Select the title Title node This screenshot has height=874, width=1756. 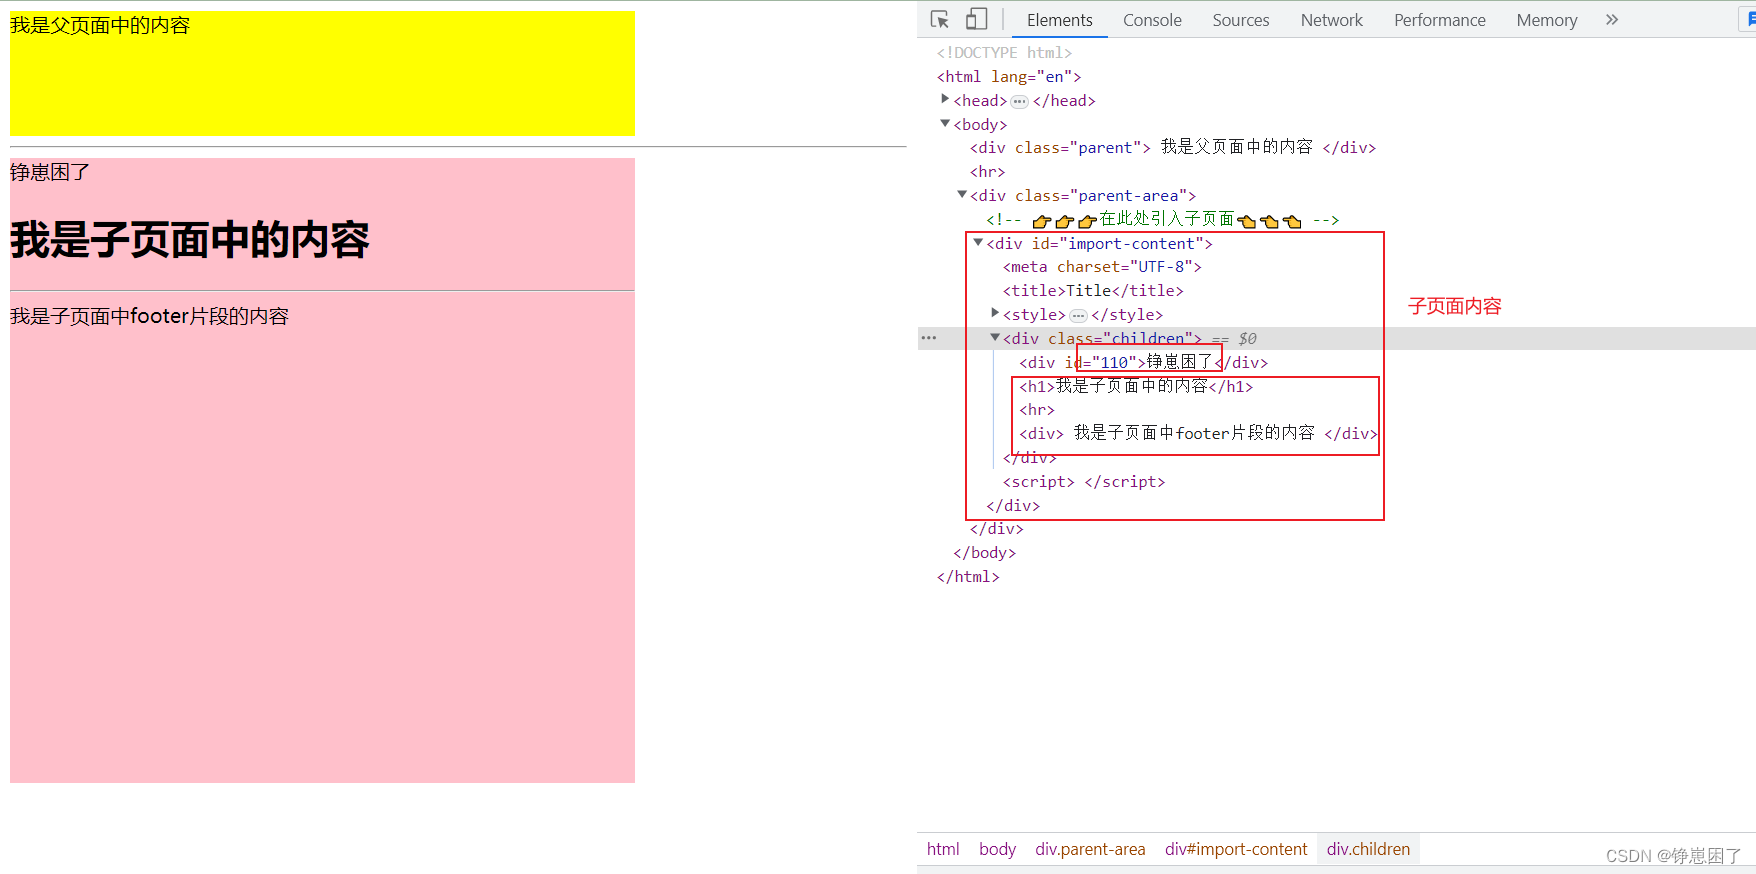1093,291
